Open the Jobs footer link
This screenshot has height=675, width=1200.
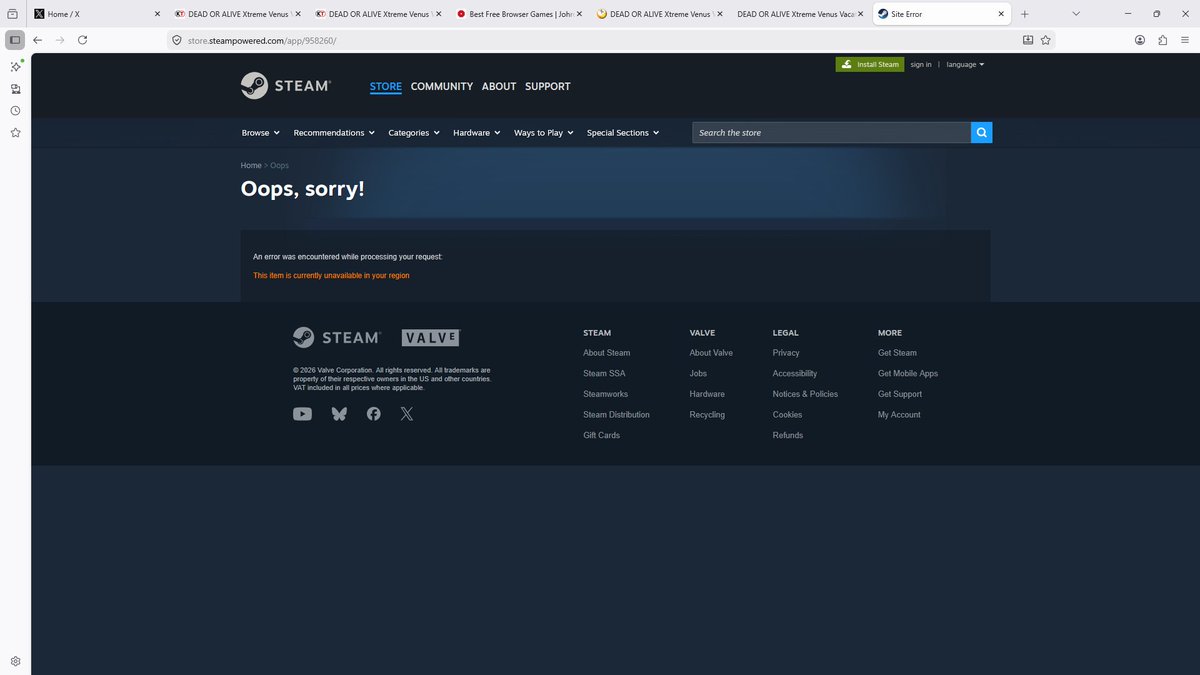pos(698,373)
